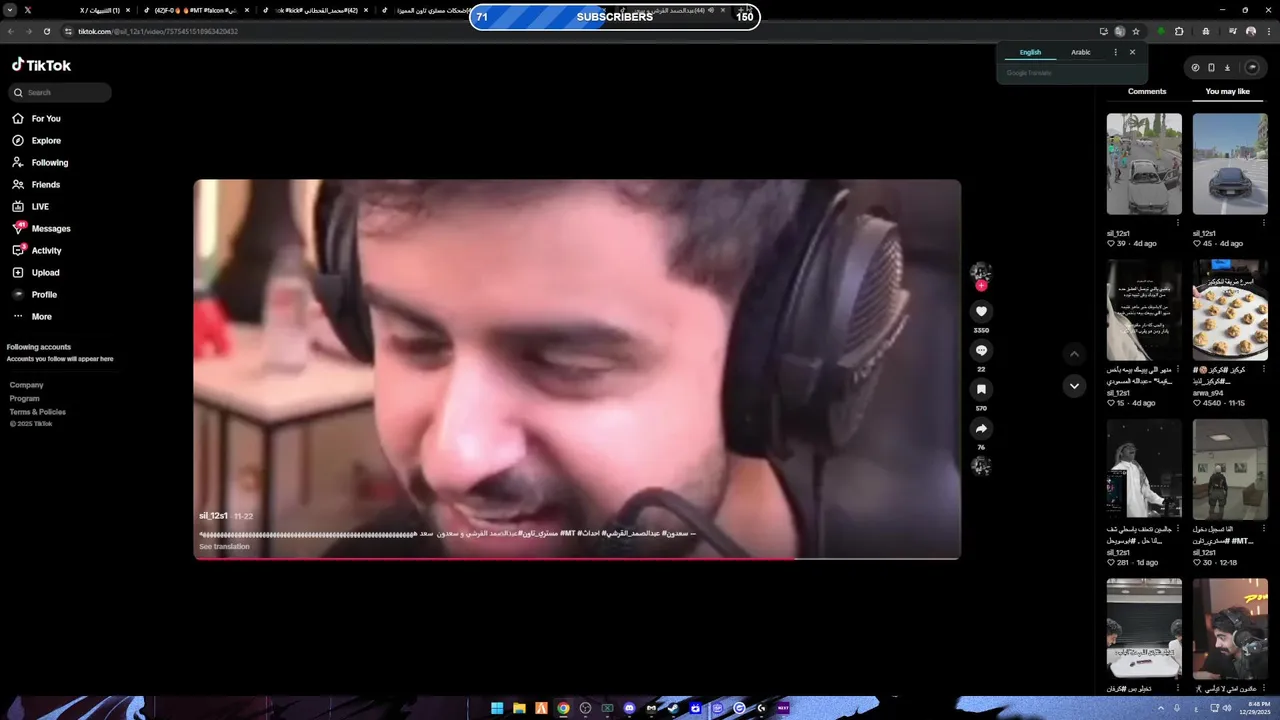Open Steam from the taskbar
This screenshot has height=720, width=1280.
(x=673, y=708)
